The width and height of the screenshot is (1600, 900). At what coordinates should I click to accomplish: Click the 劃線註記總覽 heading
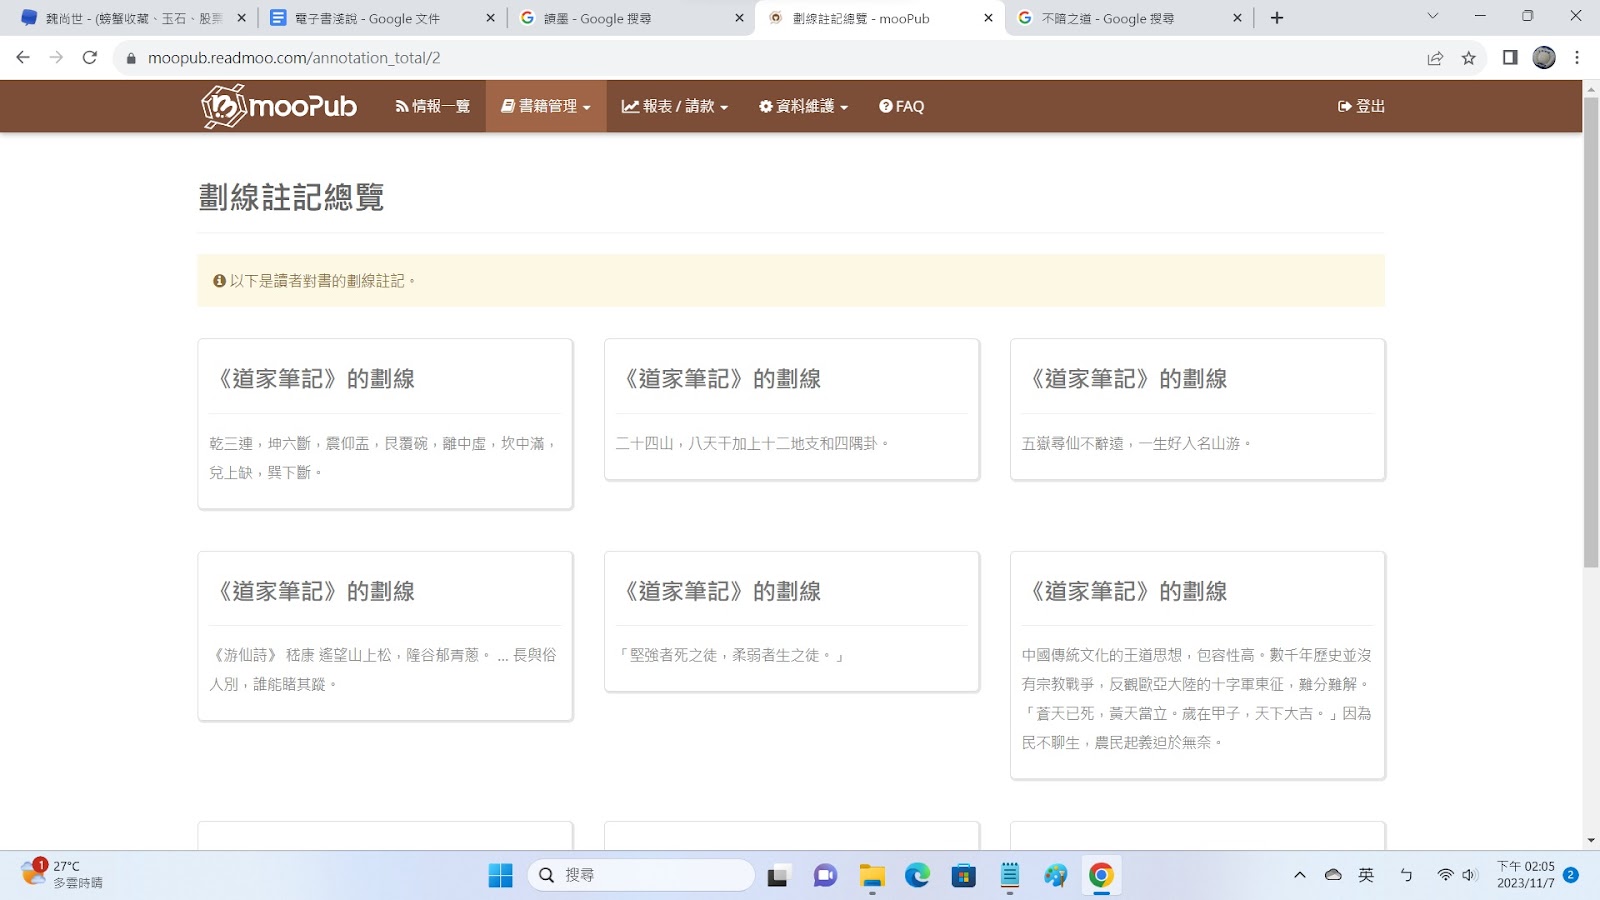(x=291, y=197)
